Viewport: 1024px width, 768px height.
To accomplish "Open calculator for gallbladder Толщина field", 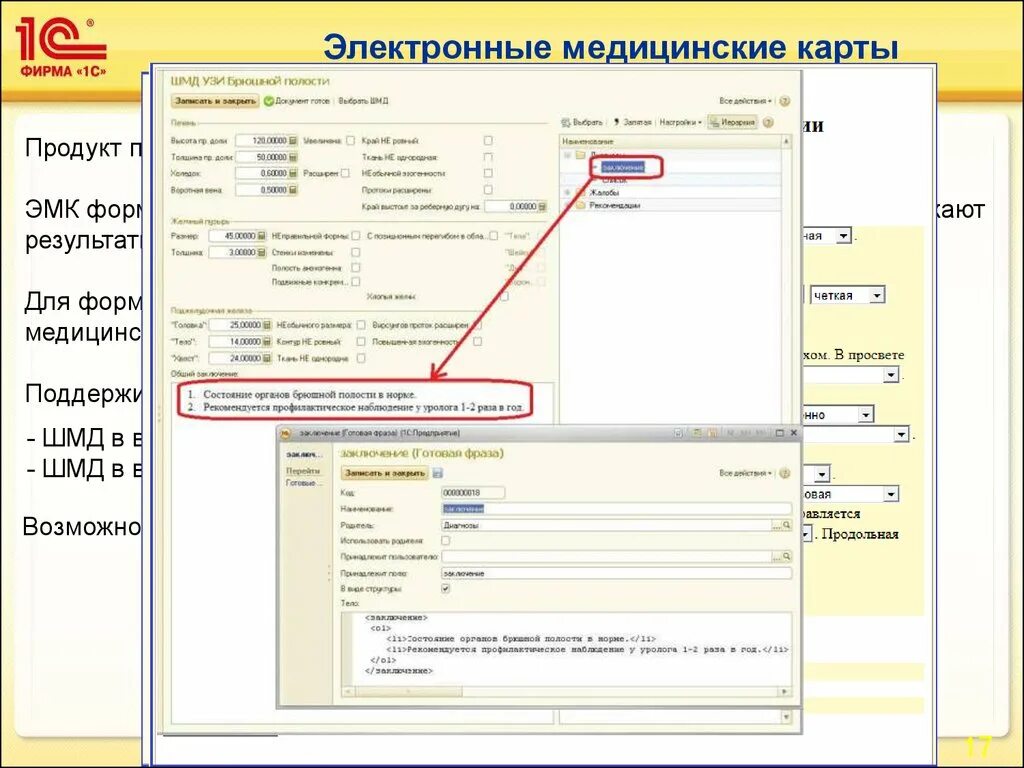I will click(261, 252).
